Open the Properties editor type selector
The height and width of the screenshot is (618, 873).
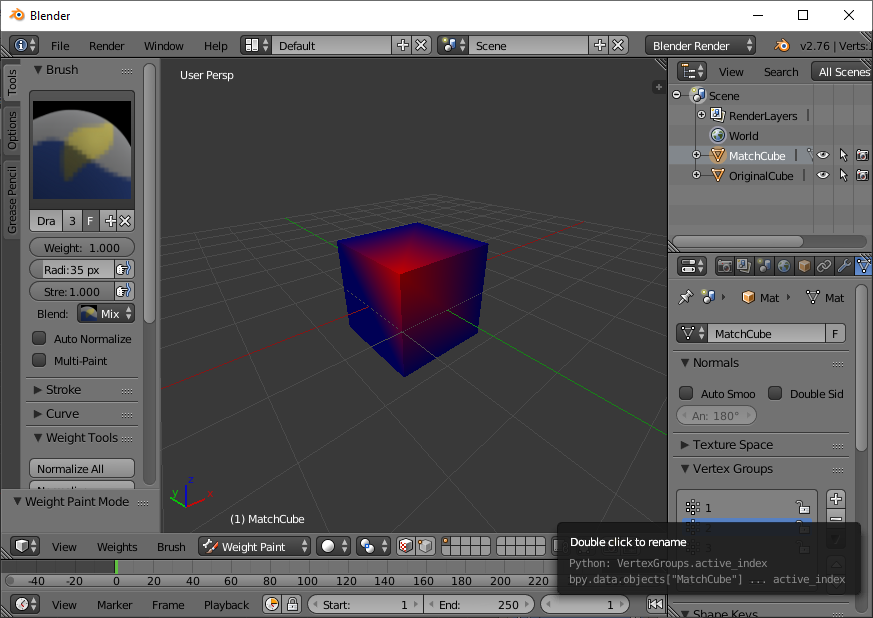(692, 266)
